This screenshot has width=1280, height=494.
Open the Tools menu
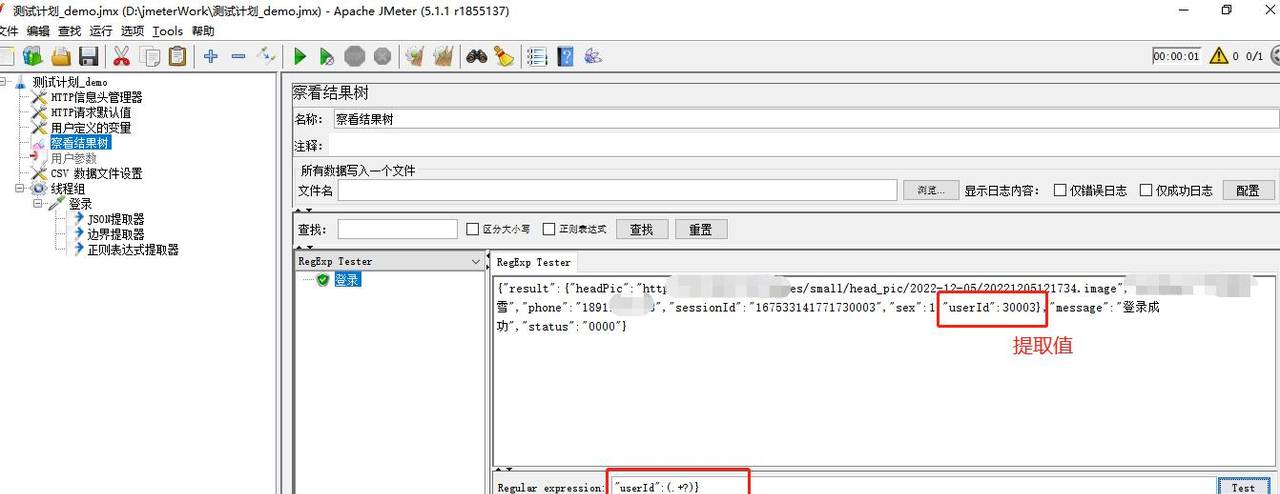(167, 31)
